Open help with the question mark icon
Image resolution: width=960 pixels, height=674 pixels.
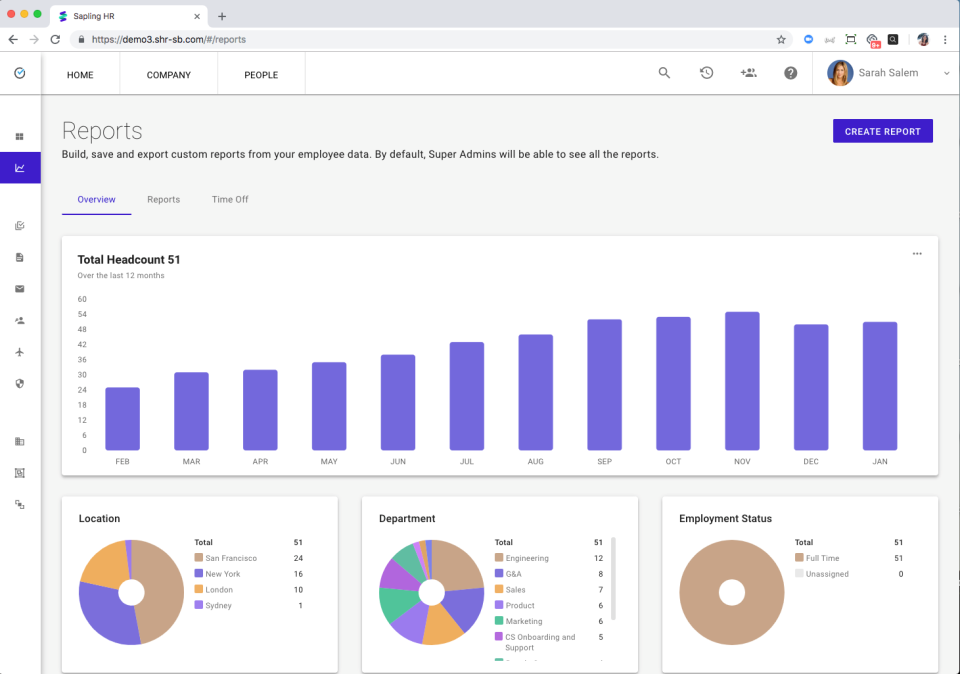pyautogui.click(x=790, y=73)
